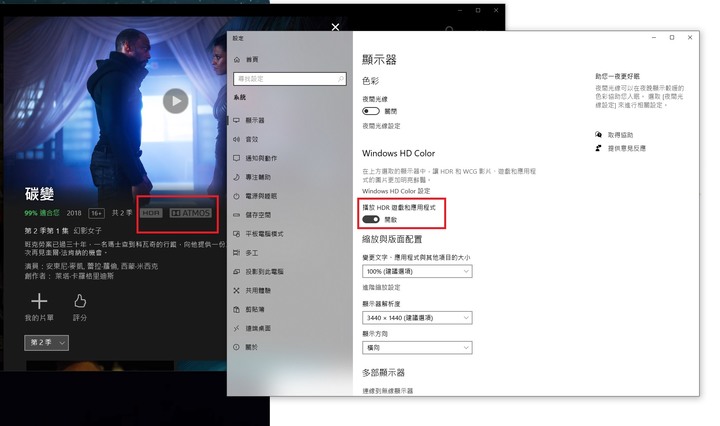Click the Dolby ATMOS badge
Viewport: 720px width, 426px height.
[x=191, y=213]
